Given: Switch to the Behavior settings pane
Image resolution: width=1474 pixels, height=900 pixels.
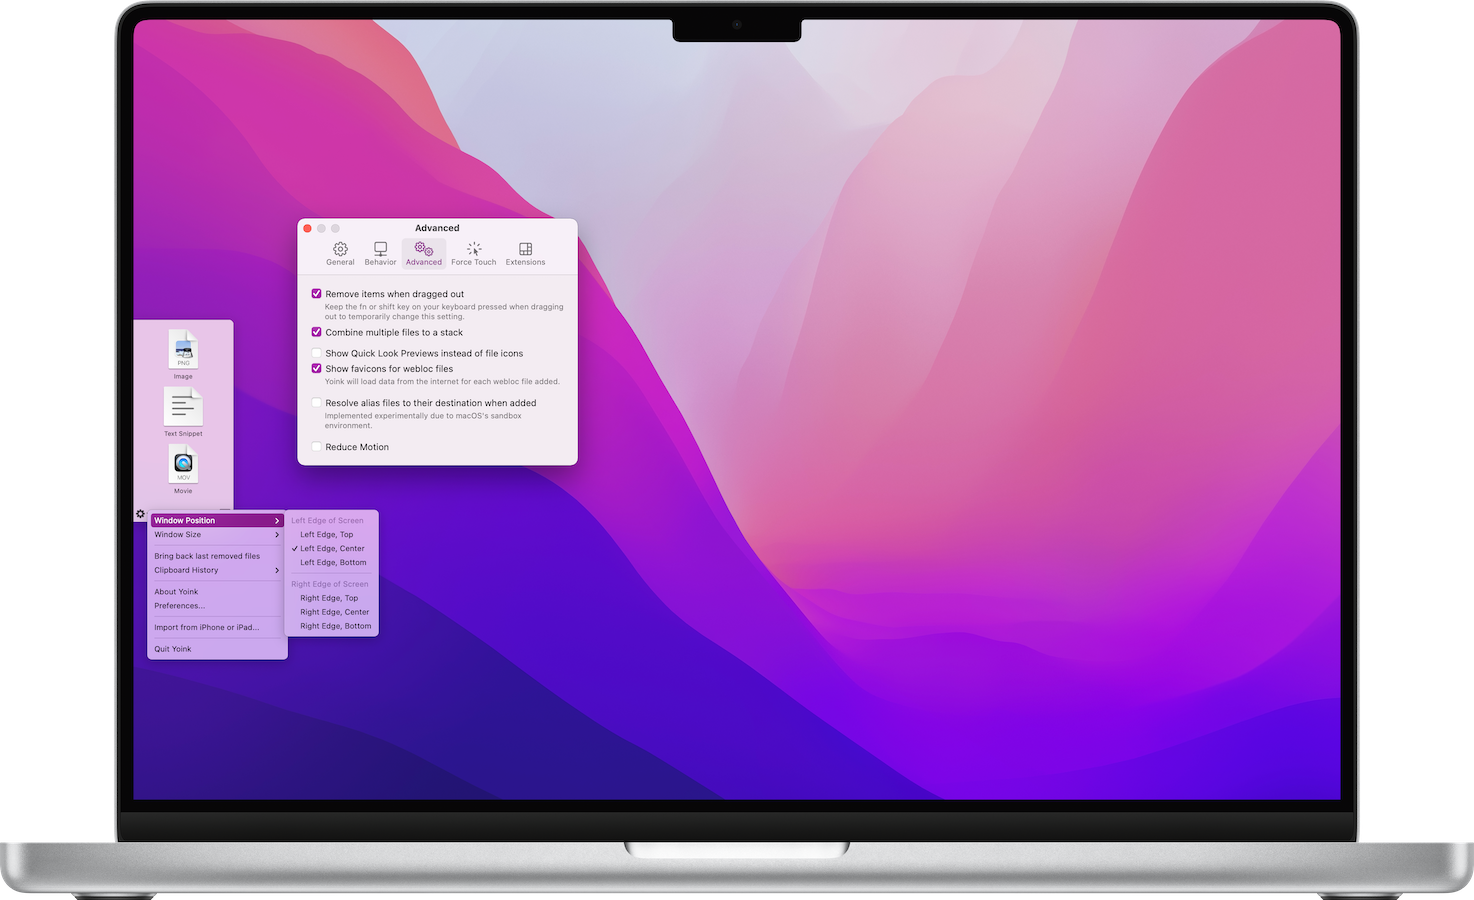Looking at the screenshot, I should tap(380, 252).
